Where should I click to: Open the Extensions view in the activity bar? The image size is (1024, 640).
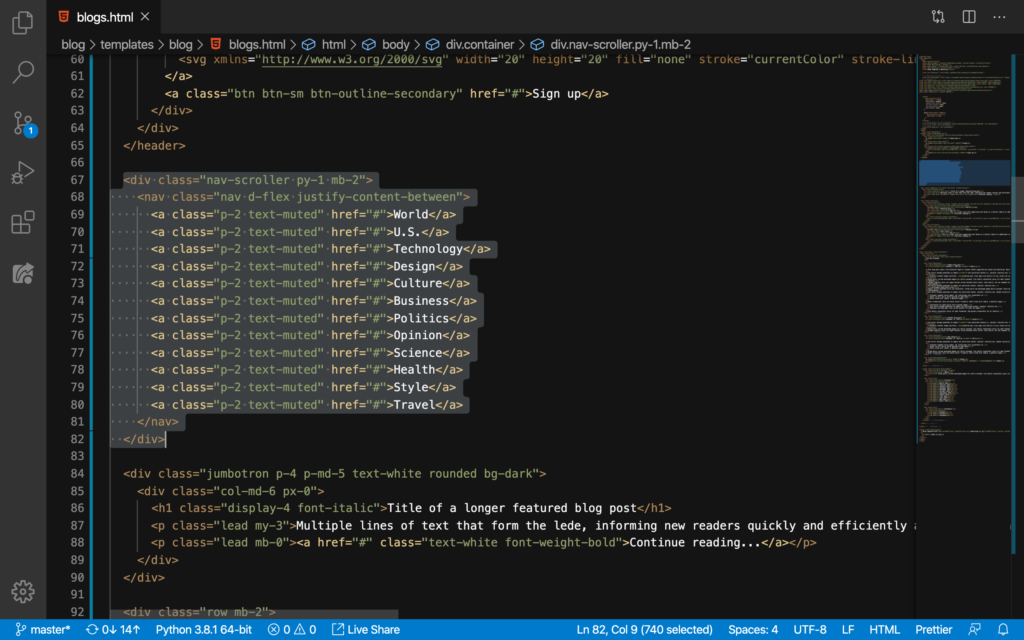[x=23, y=223]
